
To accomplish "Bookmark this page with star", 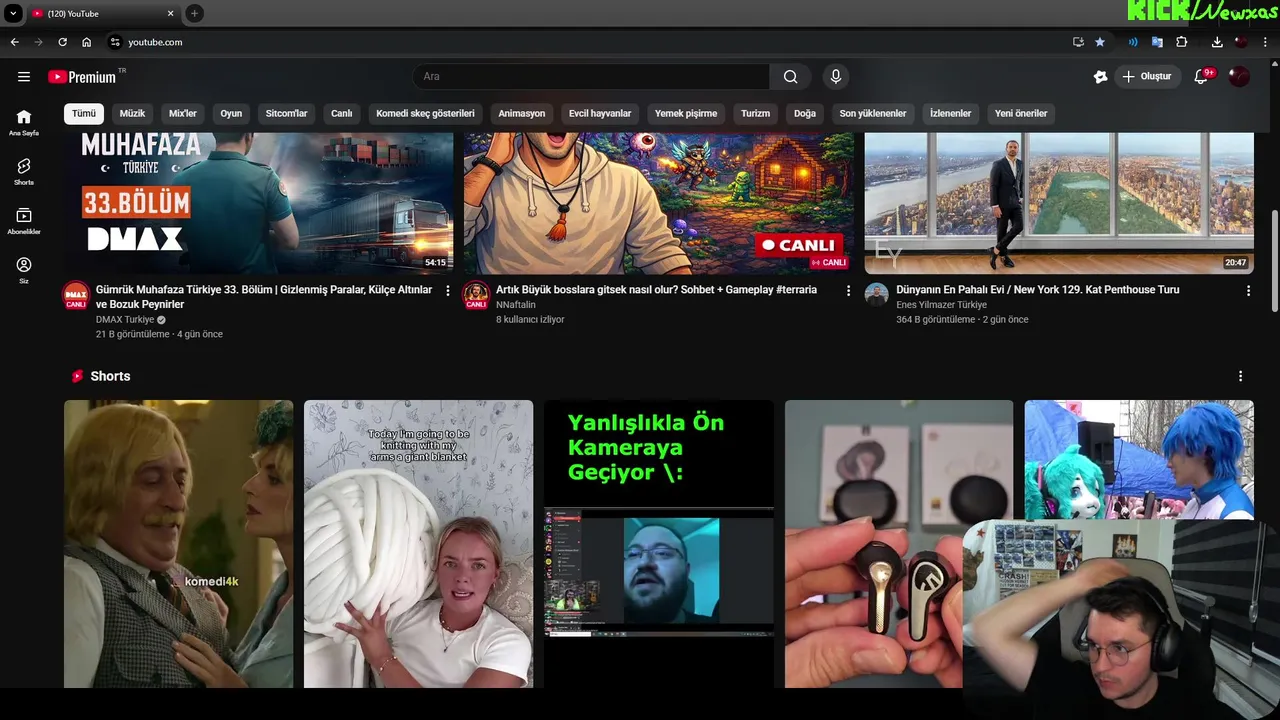I will point(1100,42).
